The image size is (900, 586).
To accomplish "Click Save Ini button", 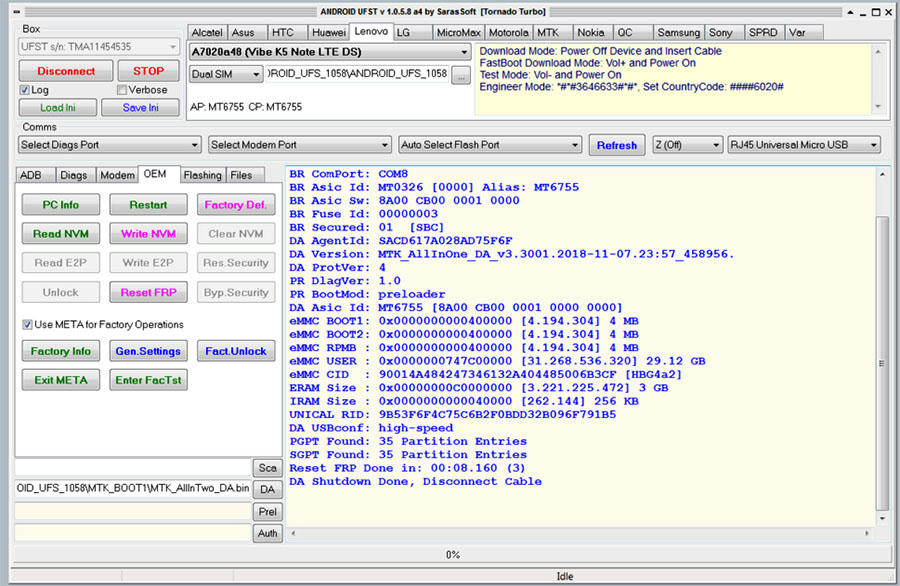I will point(140,108).
